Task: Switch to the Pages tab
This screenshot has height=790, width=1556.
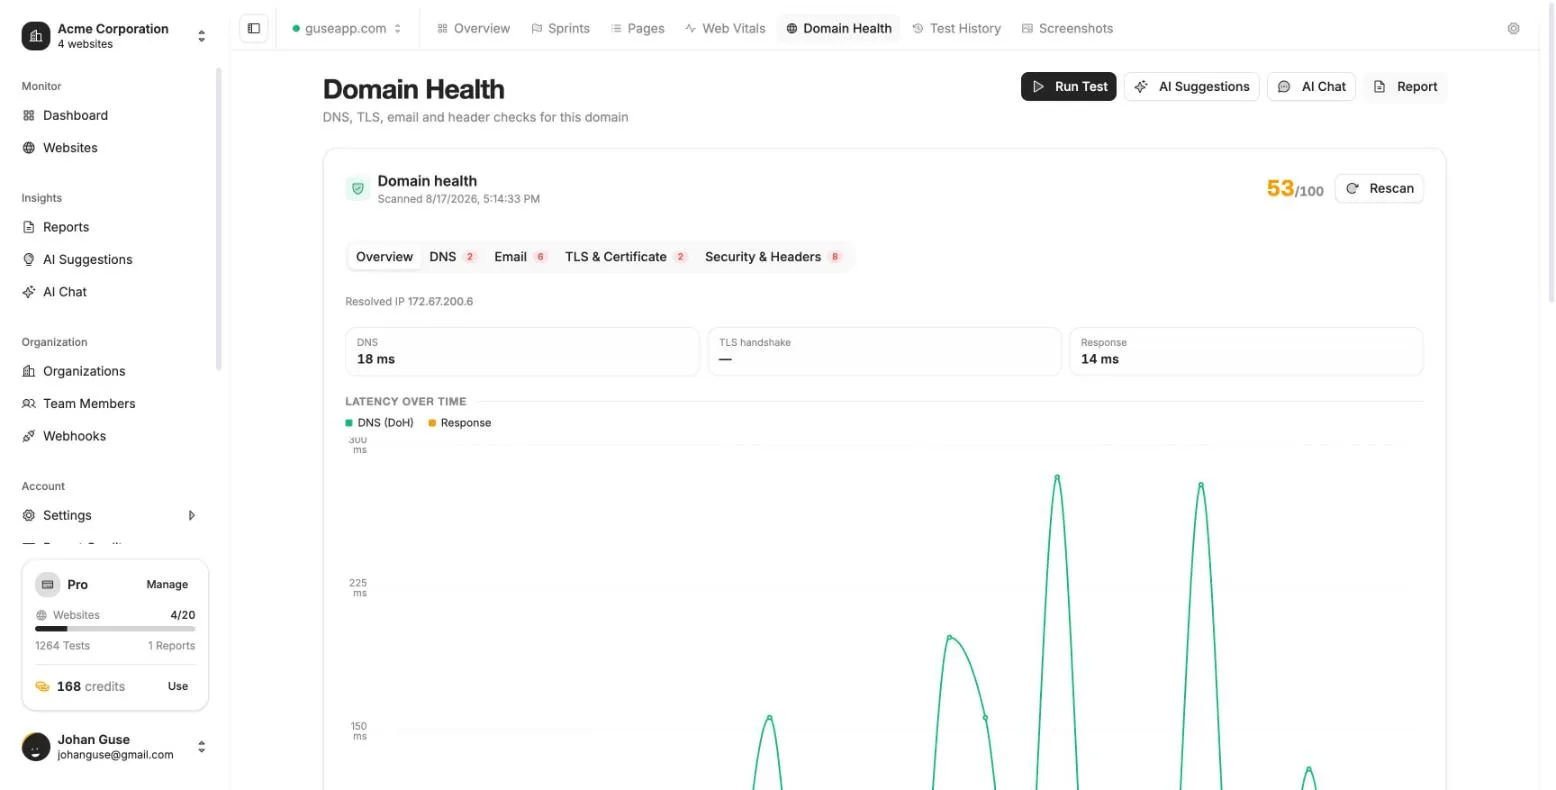Action: [638, 28]
